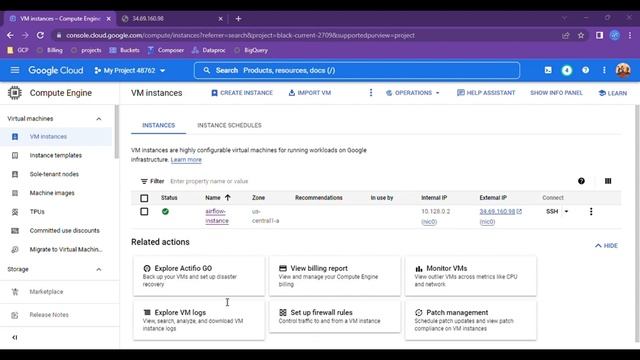Open the Explore Actifio GO card
Viewport: 640px width, 360px height.
point(199,276)
